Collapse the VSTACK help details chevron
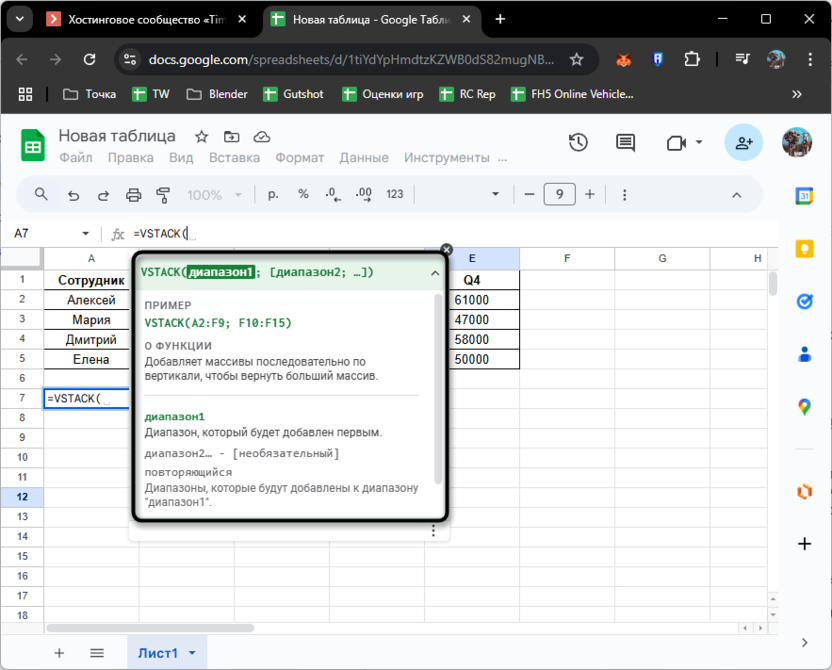The image size is (832, 670). [435, 272]
